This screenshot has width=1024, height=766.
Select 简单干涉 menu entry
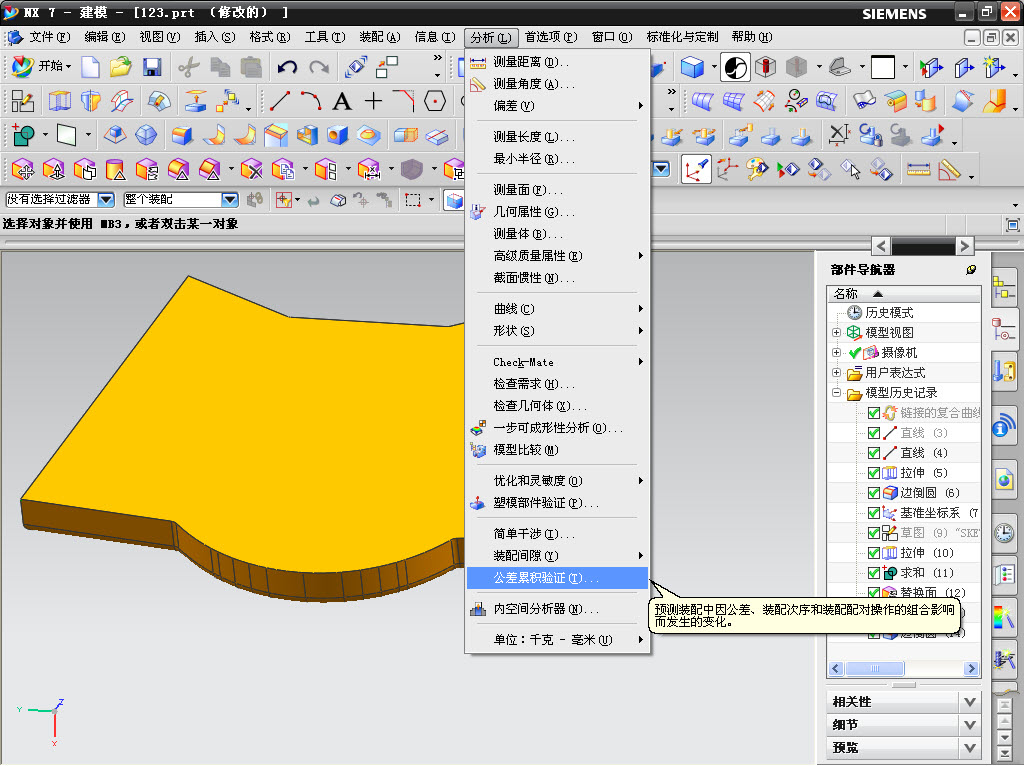tap(557, 534)
